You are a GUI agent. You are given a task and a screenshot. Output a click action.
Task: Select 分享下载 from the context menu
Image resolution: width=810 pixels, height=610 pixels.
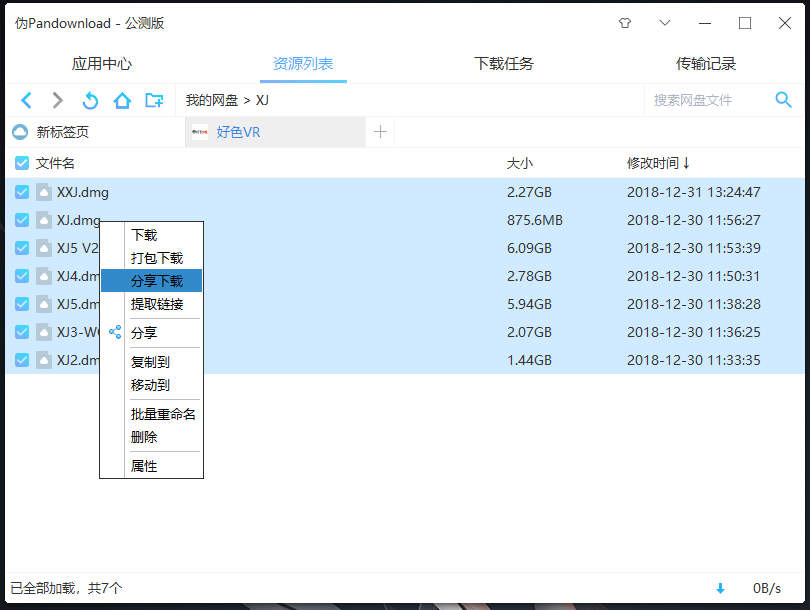click(x=157, y=281)
